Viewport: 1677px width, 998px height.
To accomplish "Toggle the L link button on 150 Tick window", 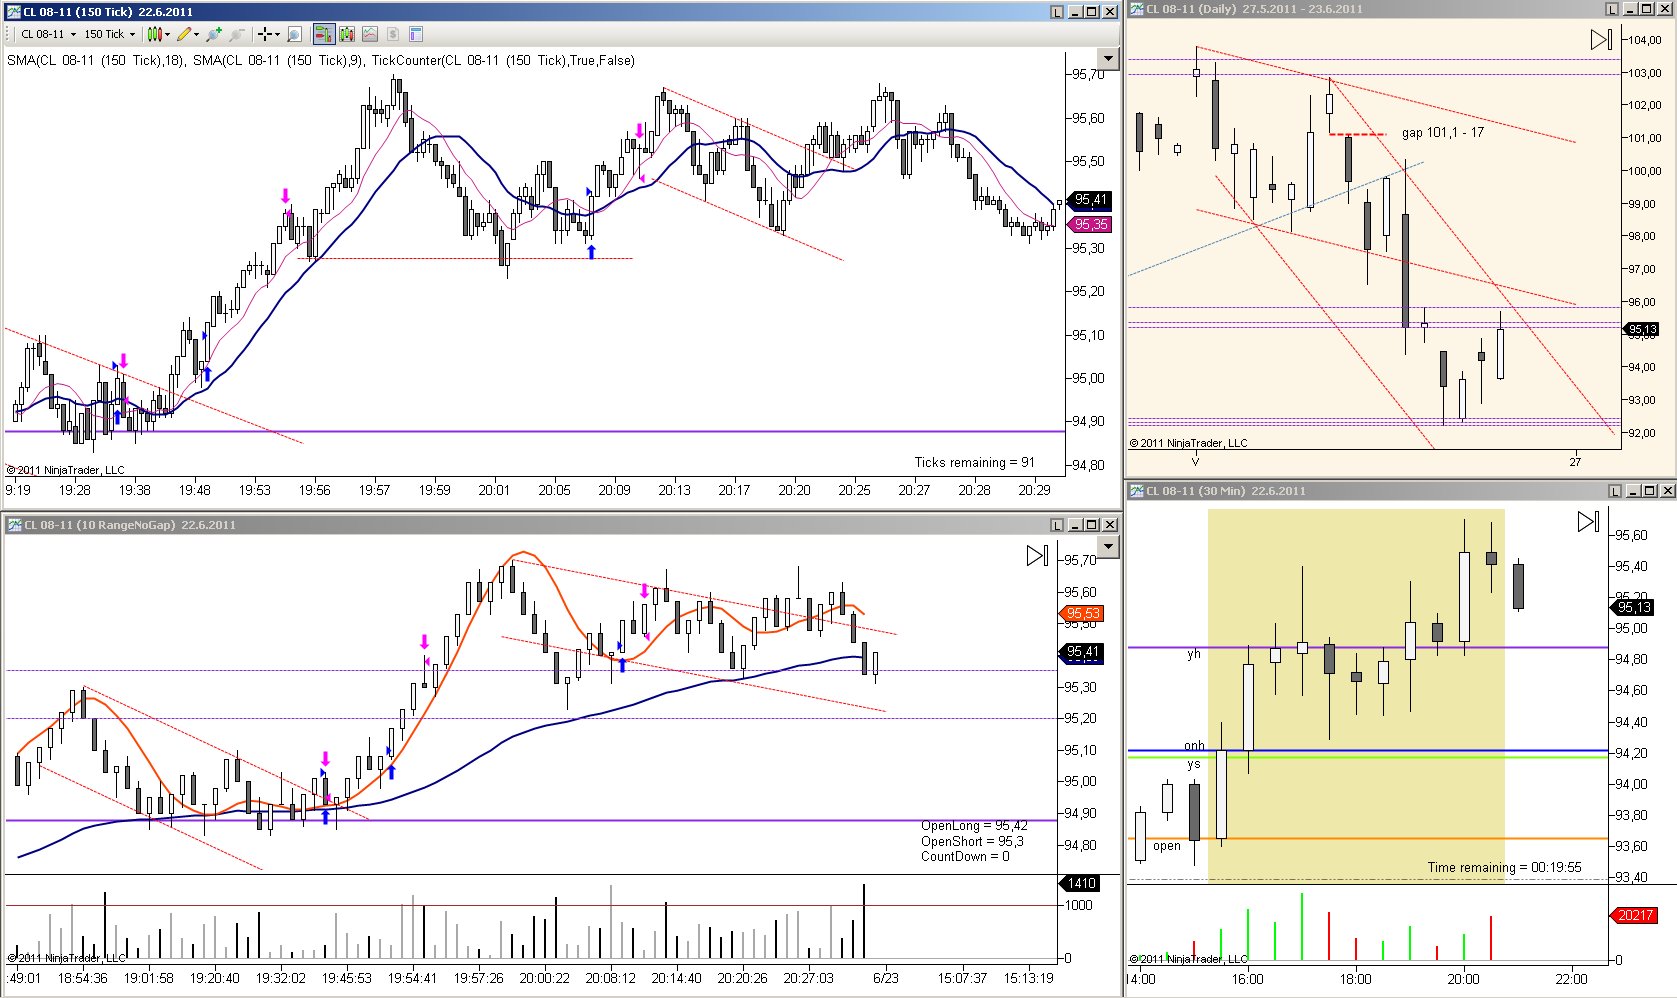I will [x=1057, y=12].
